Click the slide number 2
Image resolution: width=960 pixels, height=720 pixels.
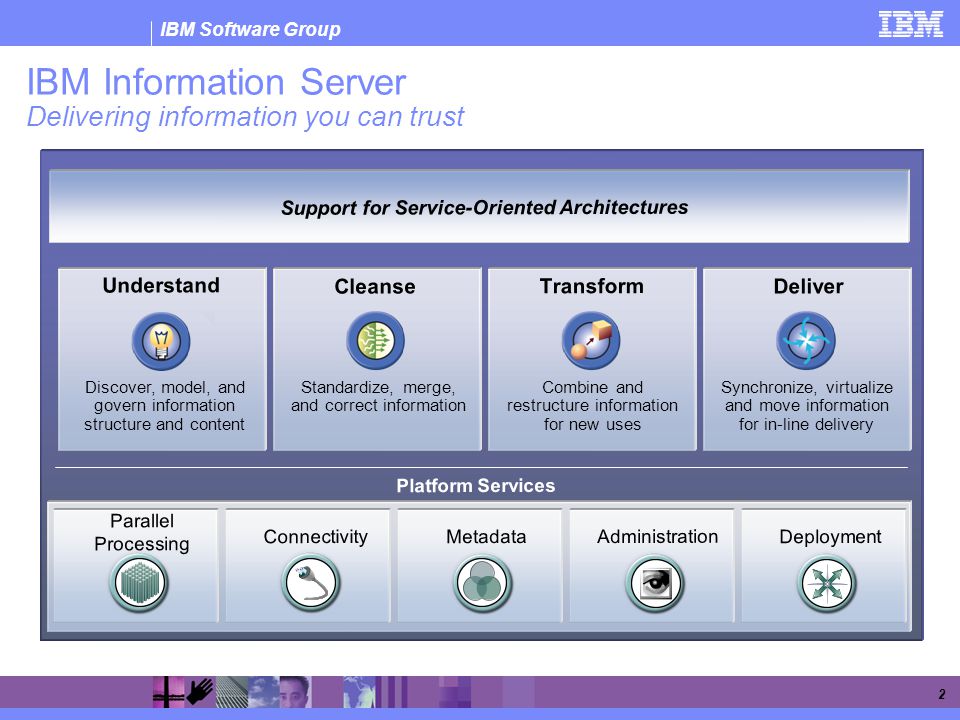942,694
